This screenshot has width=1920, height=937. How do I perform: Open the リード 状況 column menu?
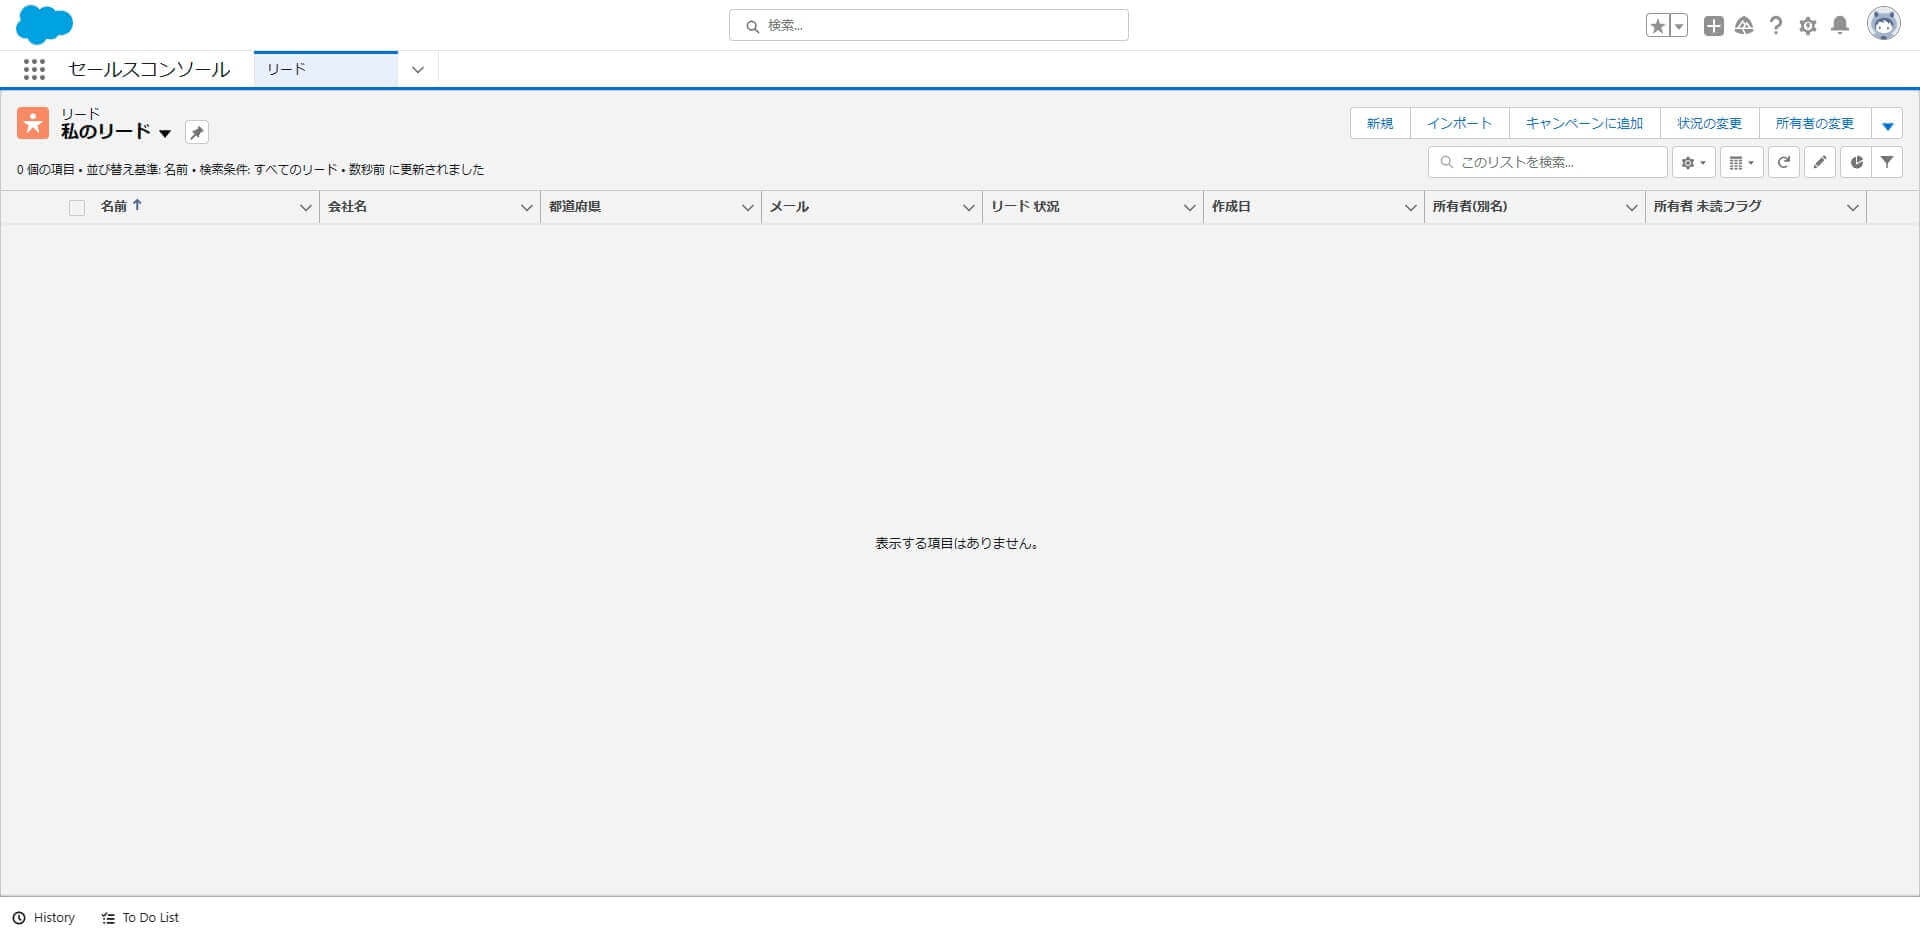point(1190,208)
